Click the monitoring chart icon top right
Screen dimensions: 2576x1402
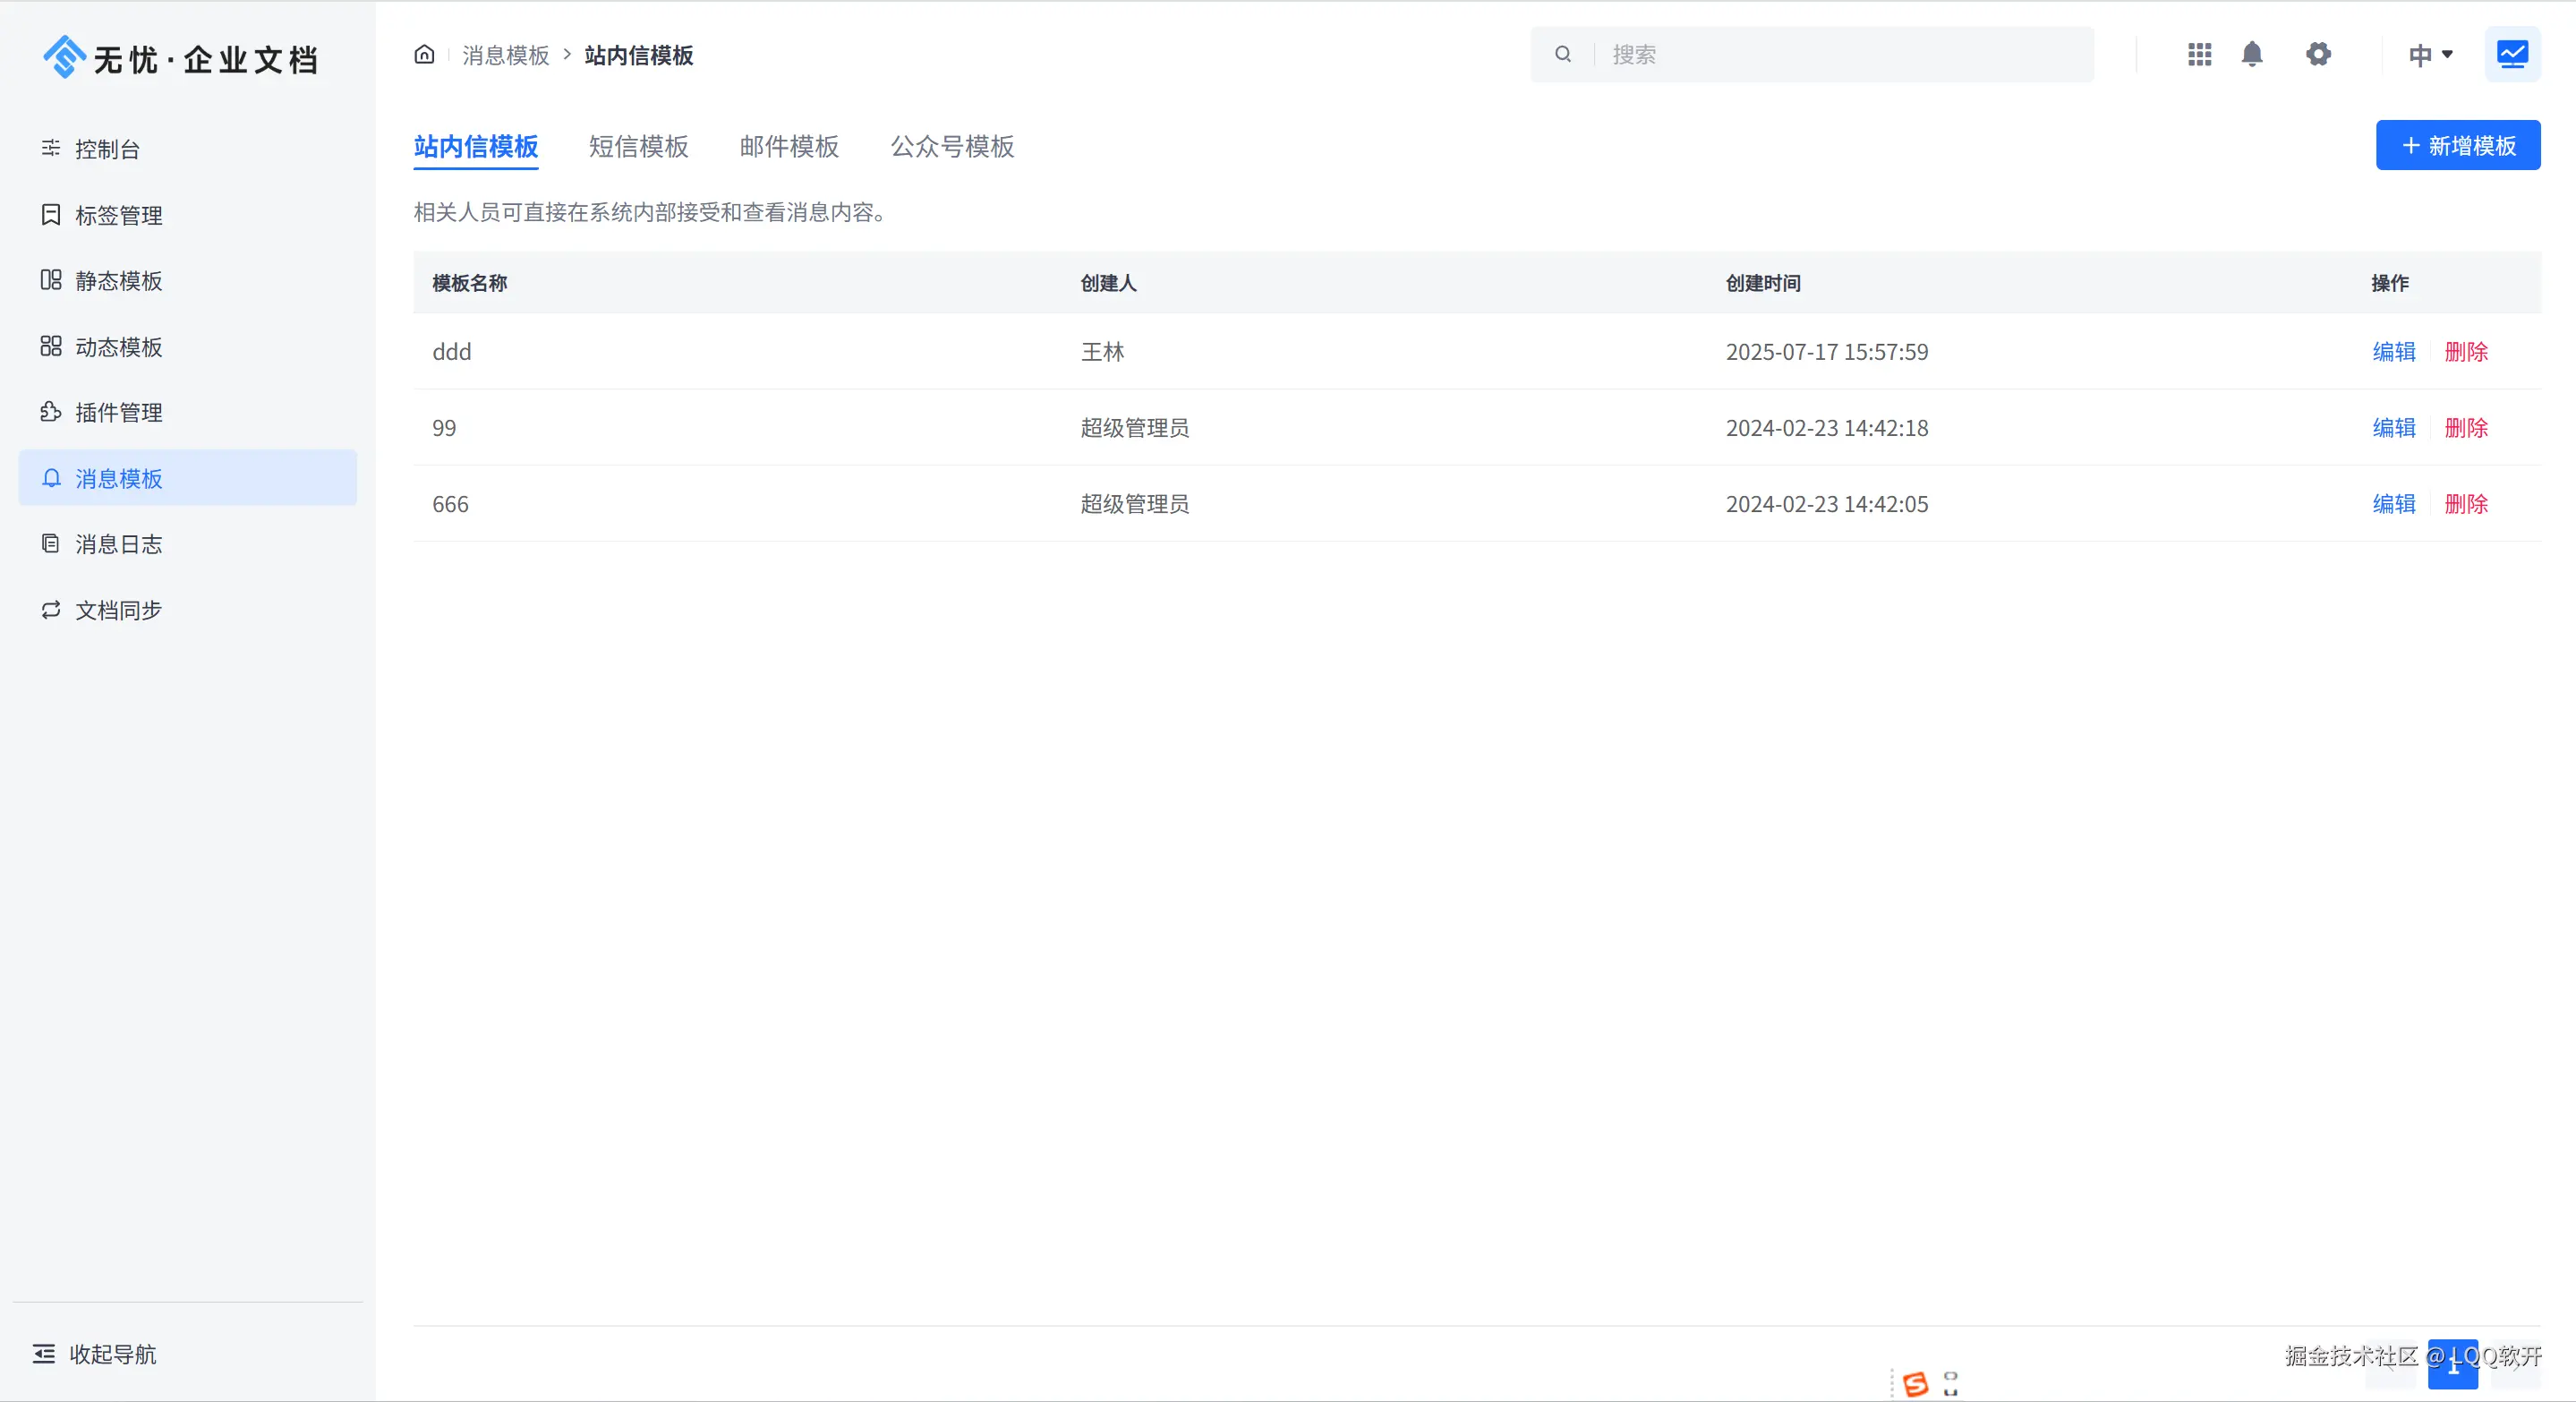coord(2513,54)
